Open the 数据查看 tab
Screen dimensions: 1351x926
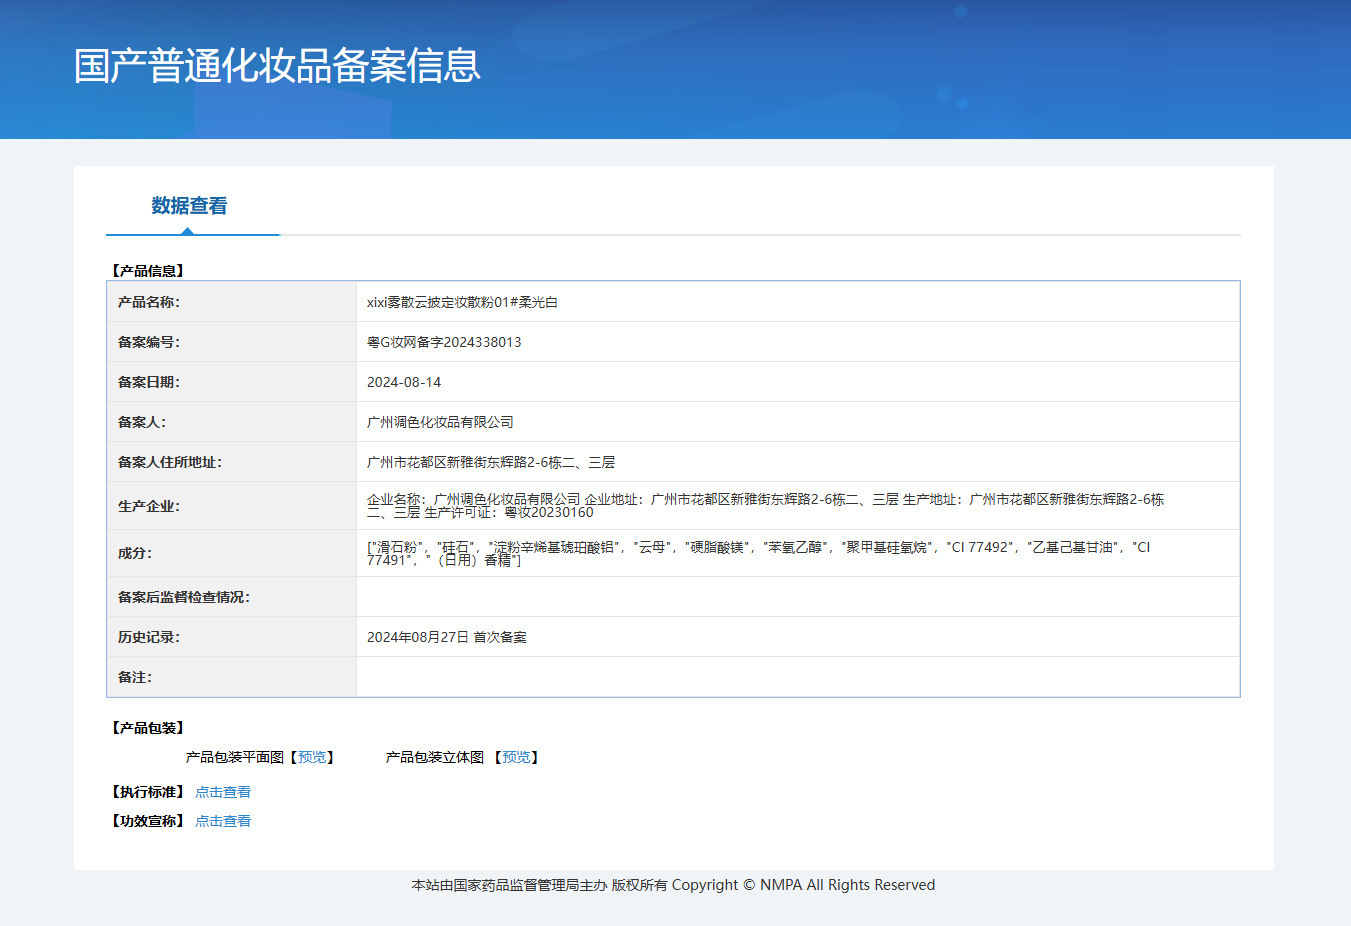coord(189,206)
